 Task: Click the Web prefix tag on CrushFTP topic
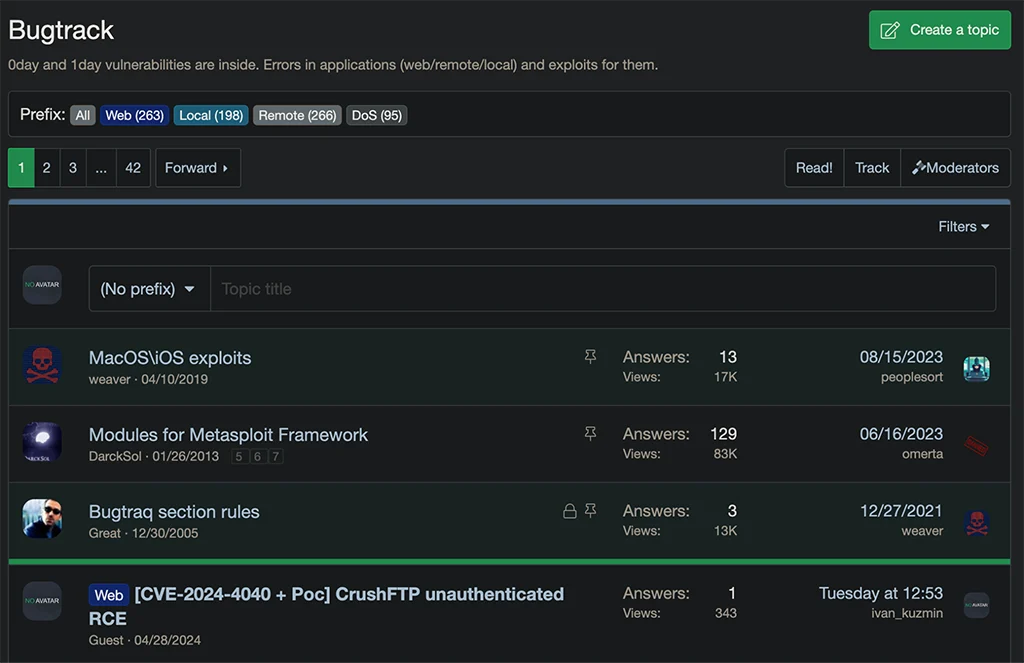pos(108,595)
